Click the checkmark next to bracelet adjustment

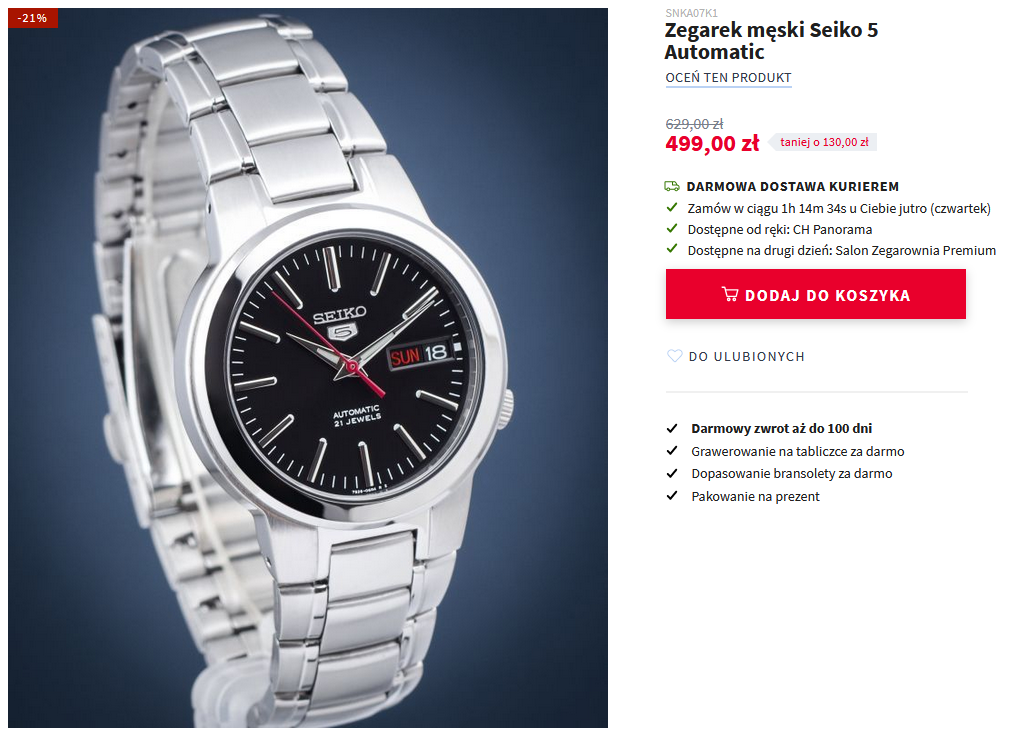tap(672, 474)
